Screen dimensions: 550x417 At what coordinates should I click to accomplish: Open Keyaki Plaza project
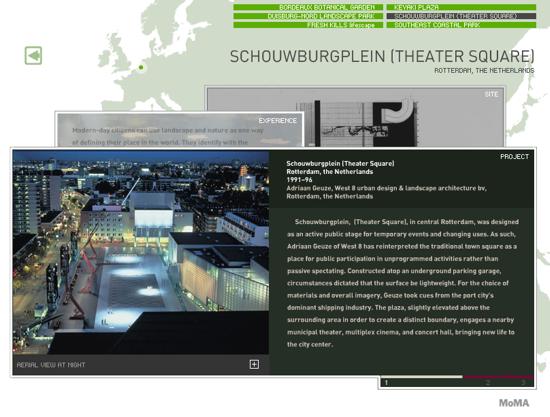[461, 7]
